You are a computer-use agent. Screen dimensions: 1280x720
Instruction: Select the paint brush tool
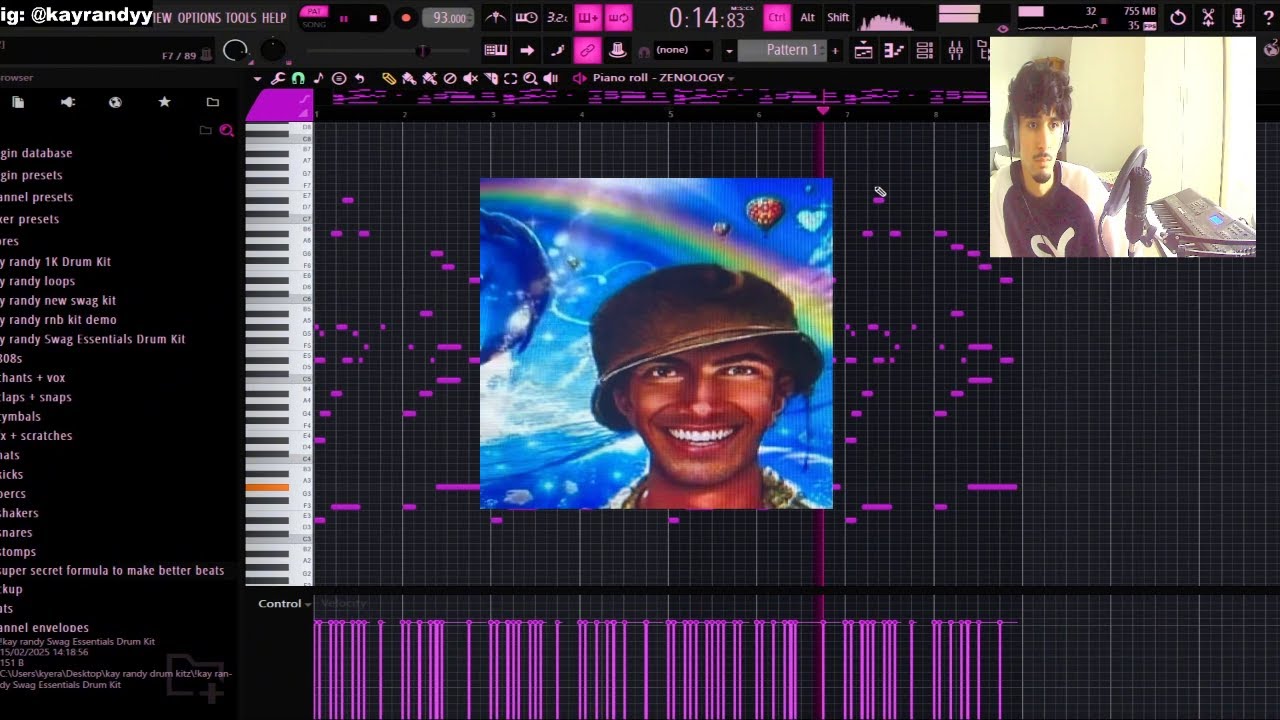pyautogui.click(x=410, y=78)
